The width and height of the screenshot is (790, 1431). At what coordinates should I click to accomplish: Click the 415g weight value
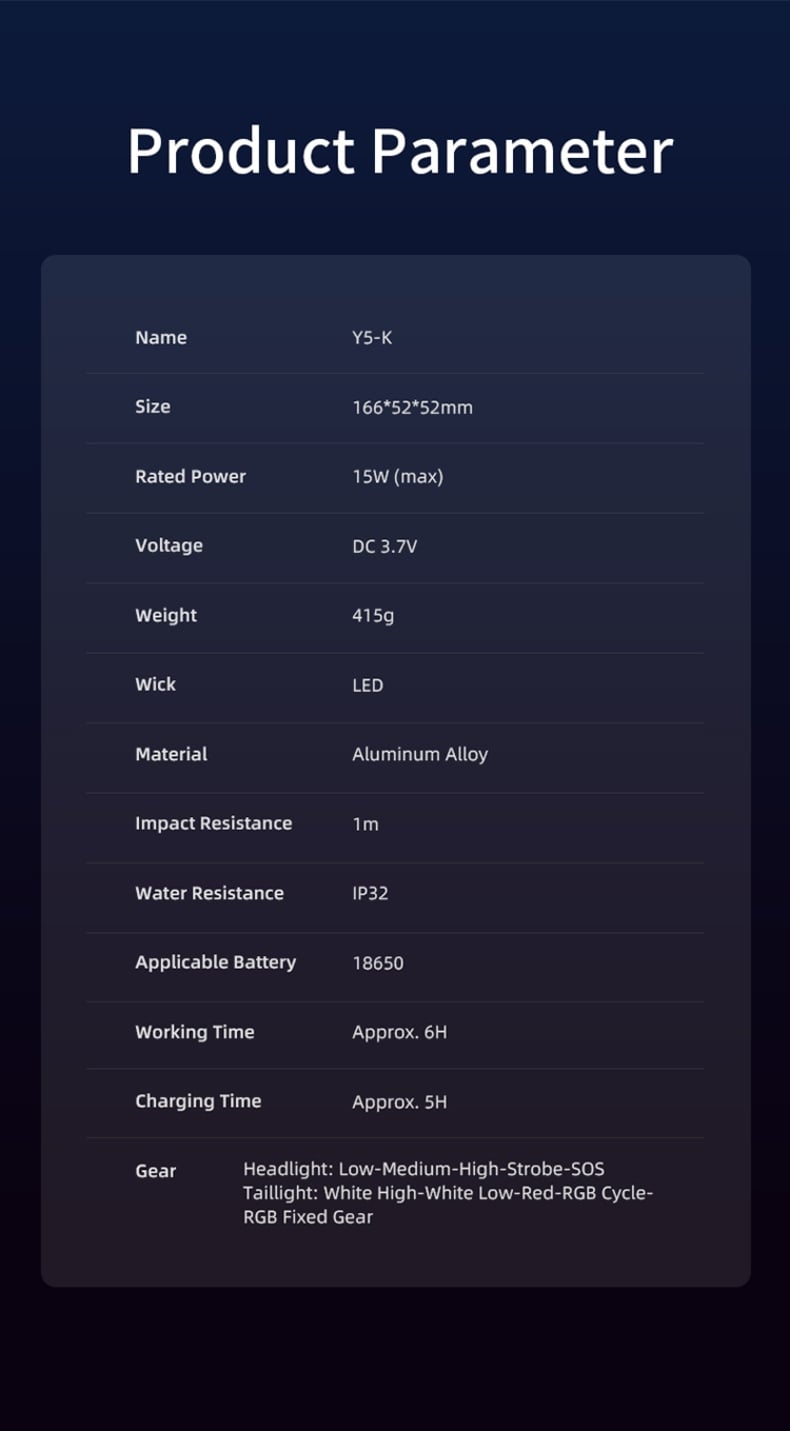tap(373, 616)
